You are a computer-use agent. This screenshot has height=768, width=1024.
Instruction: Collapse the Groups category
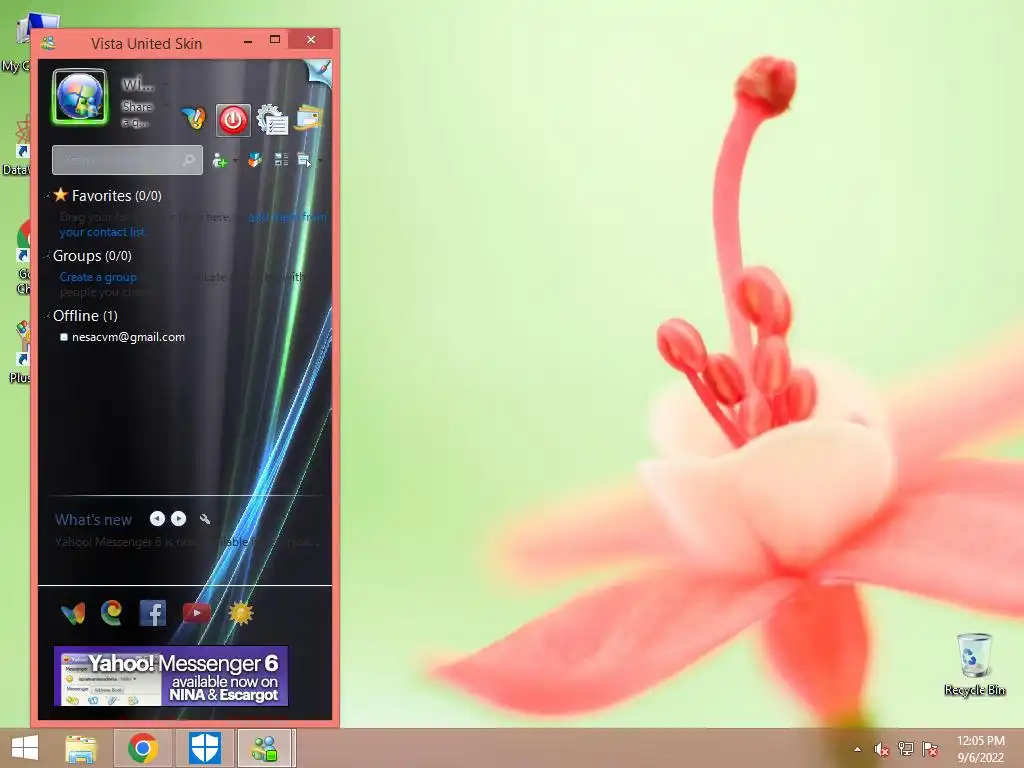click(x=47, y=256)
